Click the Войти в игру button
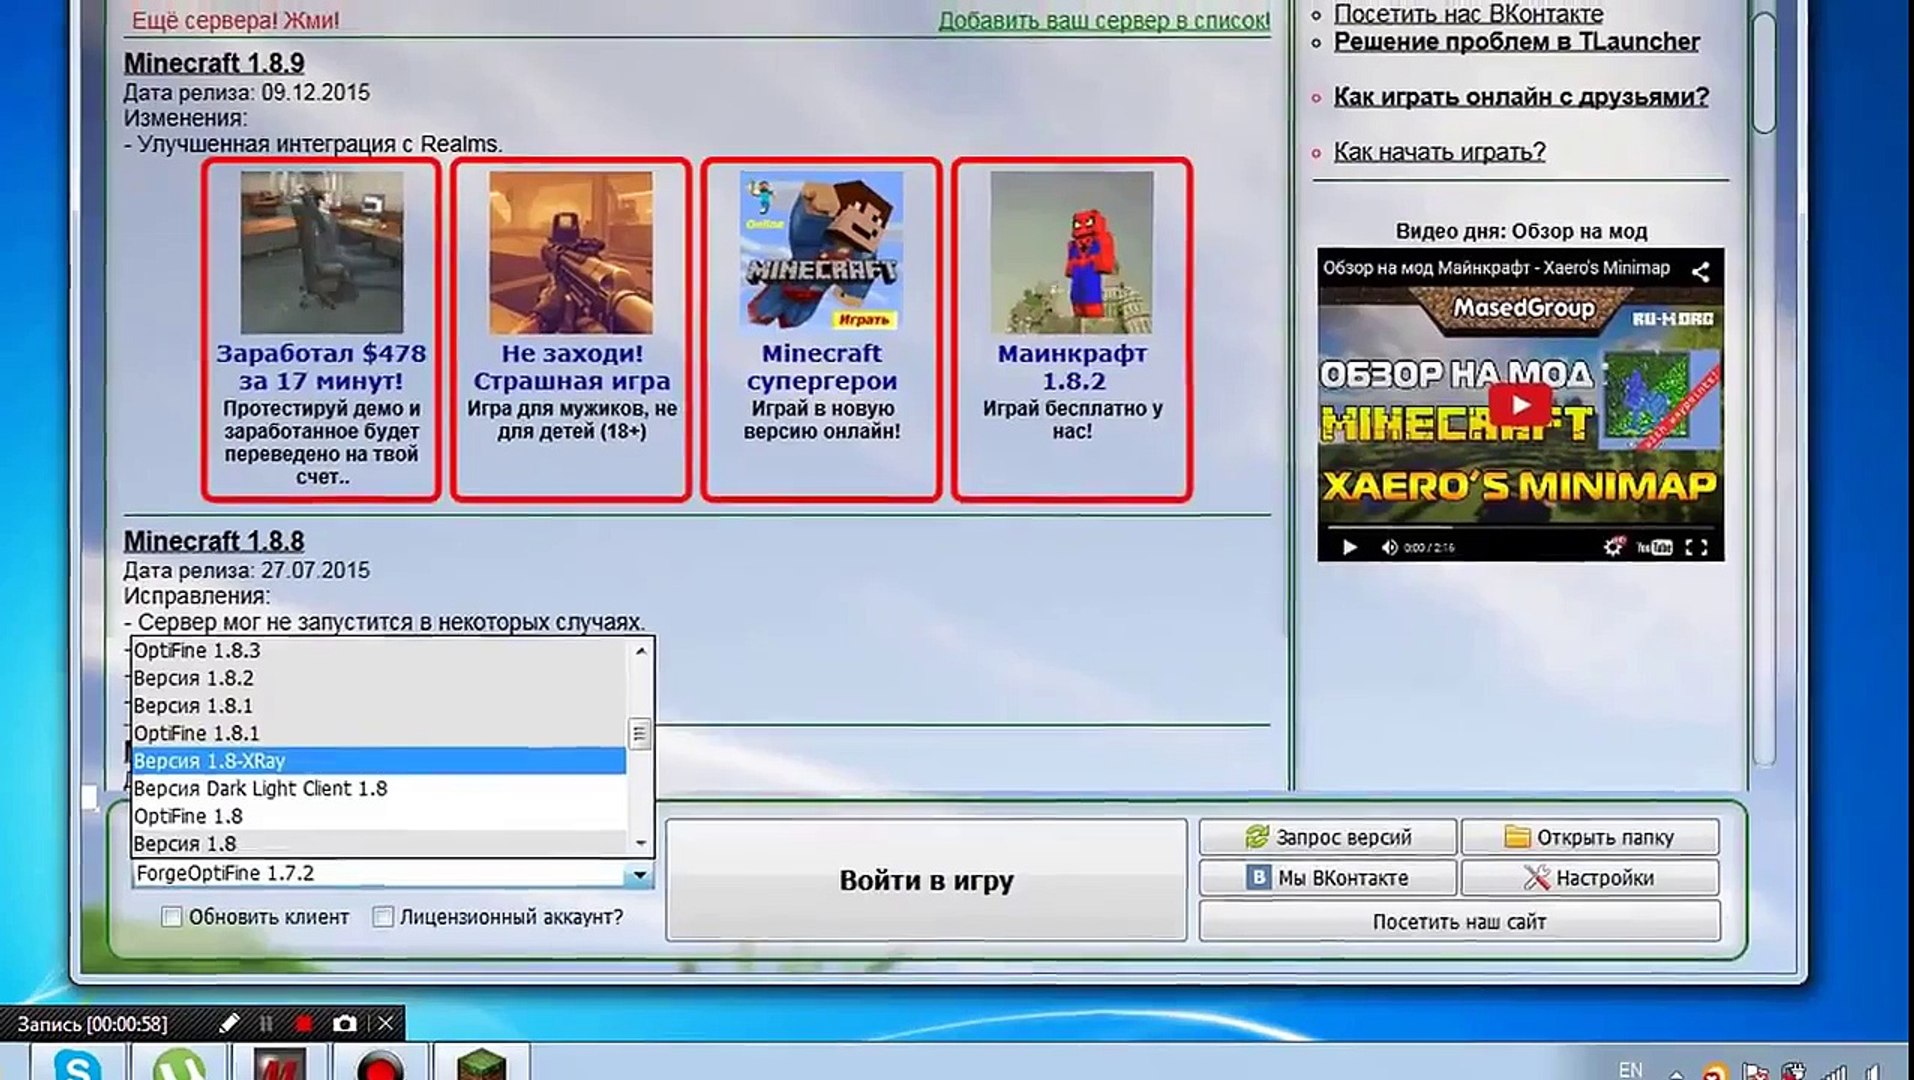 (926, 880)
